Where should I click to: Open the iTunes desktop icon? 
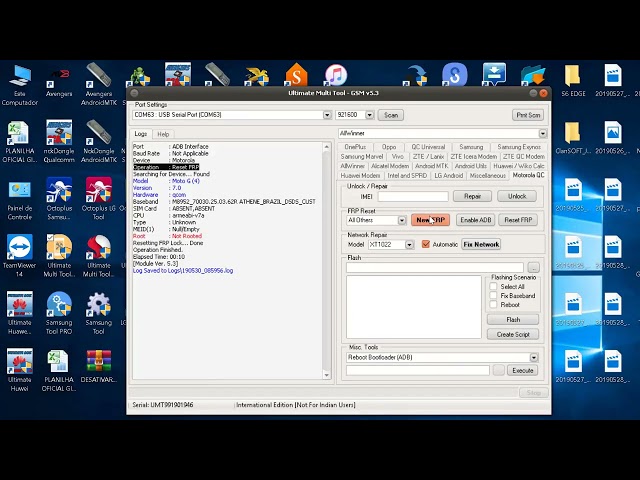tap(336, 75)
